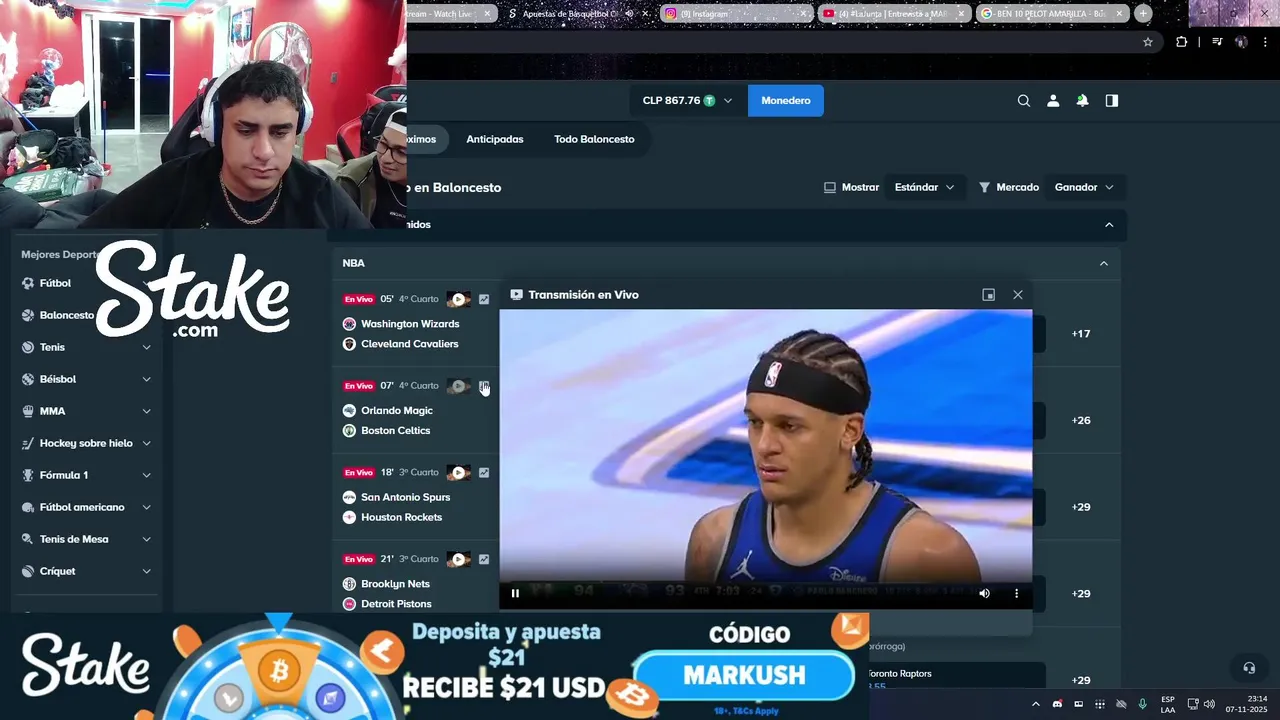Open the Washington Wizards match
1280x720 pixels.
click(x=410, y=324)
